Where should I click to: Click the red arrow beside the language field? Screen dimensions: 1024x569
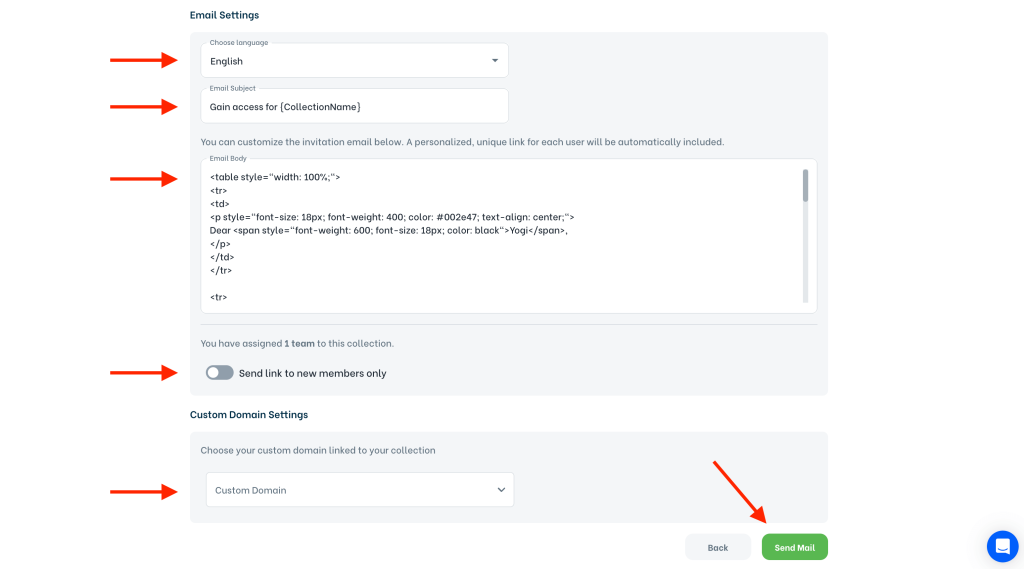143,60
